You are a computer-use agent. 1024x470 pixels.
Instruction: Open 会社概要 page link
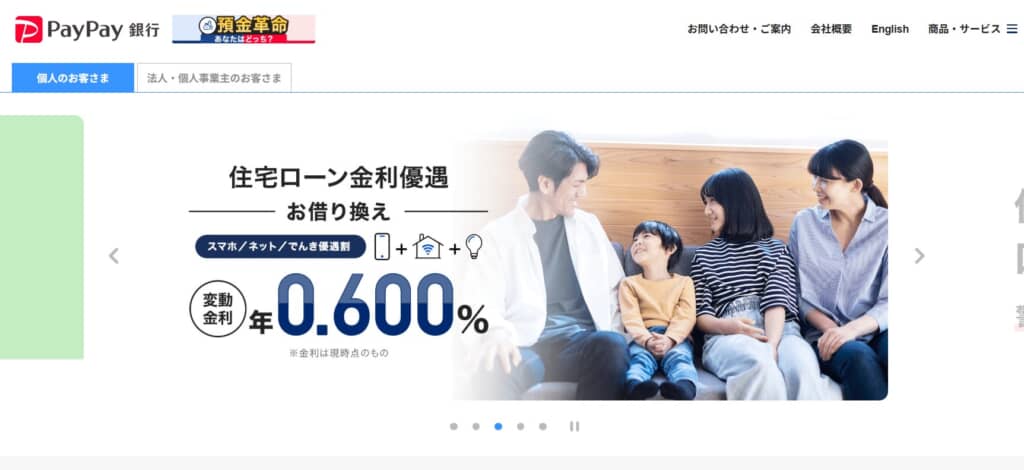(x=831, y=29)
